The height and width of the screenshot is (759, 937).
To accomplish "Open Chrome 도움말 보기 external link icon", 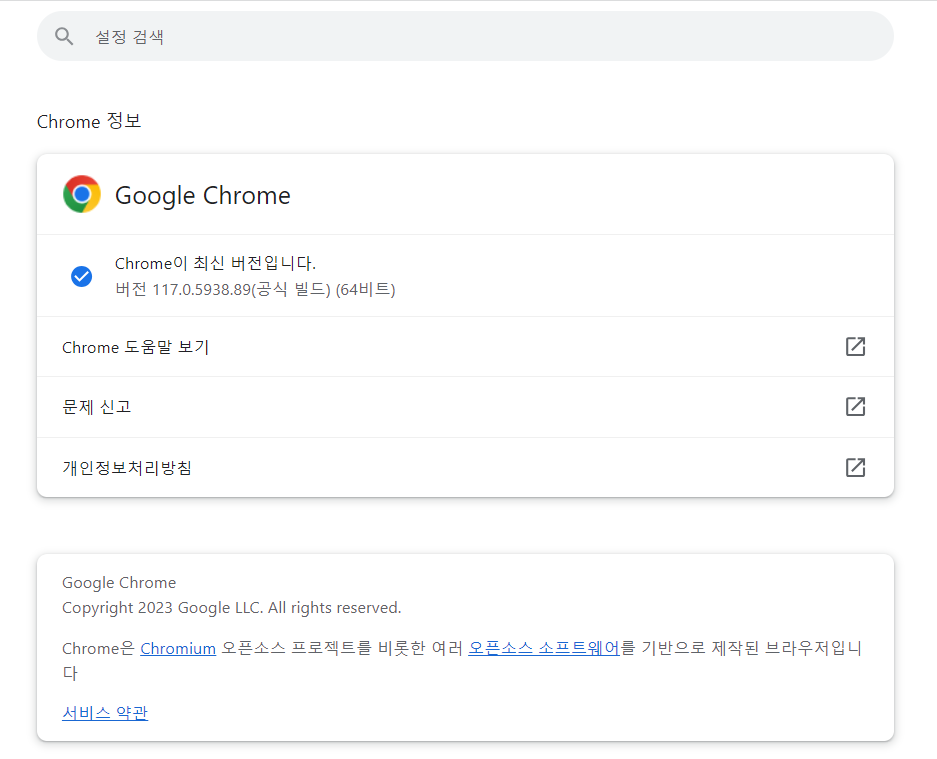I will pyautogui.click(x=855, y=346).
